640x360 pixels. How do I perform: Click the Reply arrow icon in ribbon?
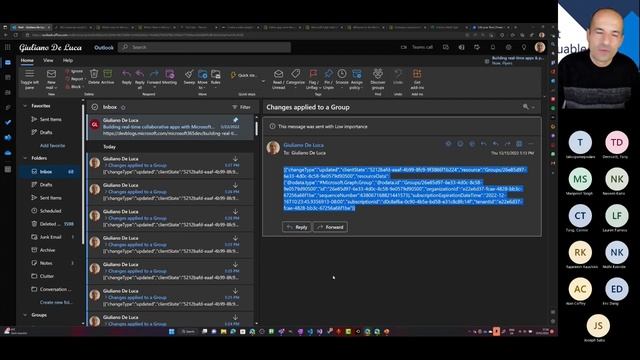point(127,73)
